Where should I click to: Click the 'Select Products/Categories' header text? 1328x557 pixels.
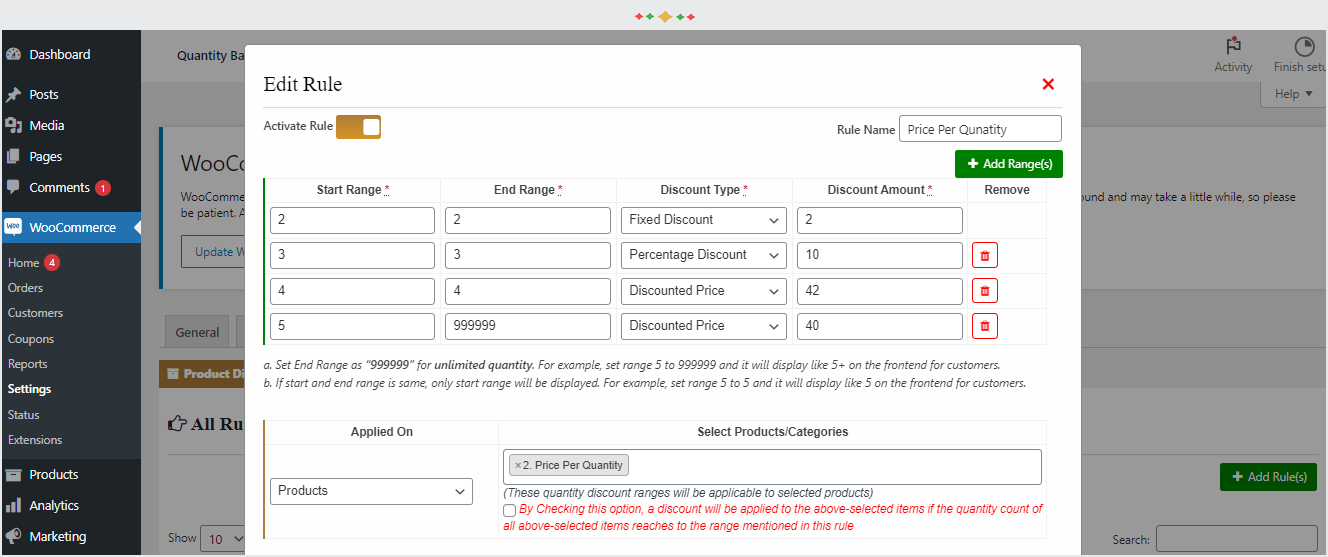click(x=772, y=432)
